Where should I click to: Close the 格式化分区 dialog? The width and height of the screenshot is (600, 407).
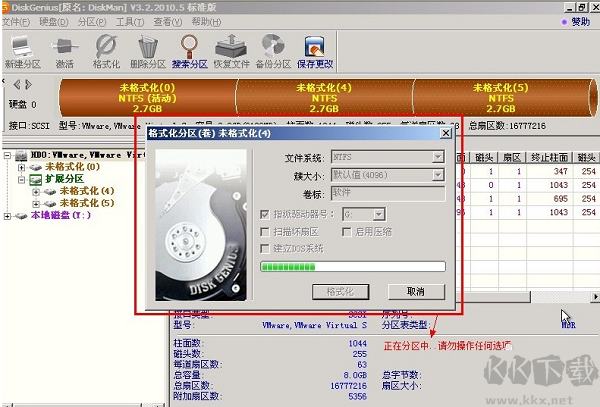[446, 133]
